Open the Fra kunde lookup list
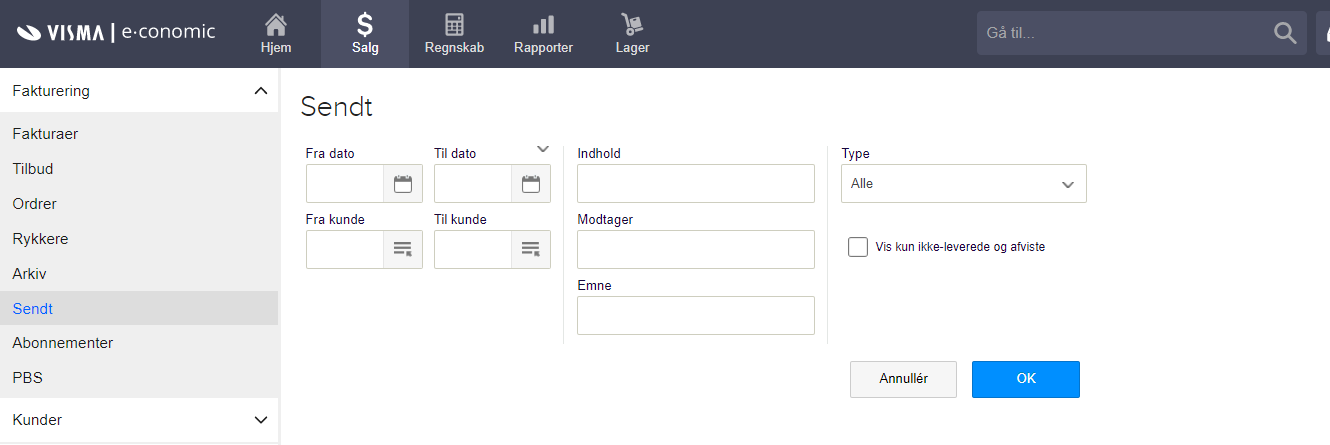Image resolution: width=1330 pixels, height=445 pixels. pos(403,249)
